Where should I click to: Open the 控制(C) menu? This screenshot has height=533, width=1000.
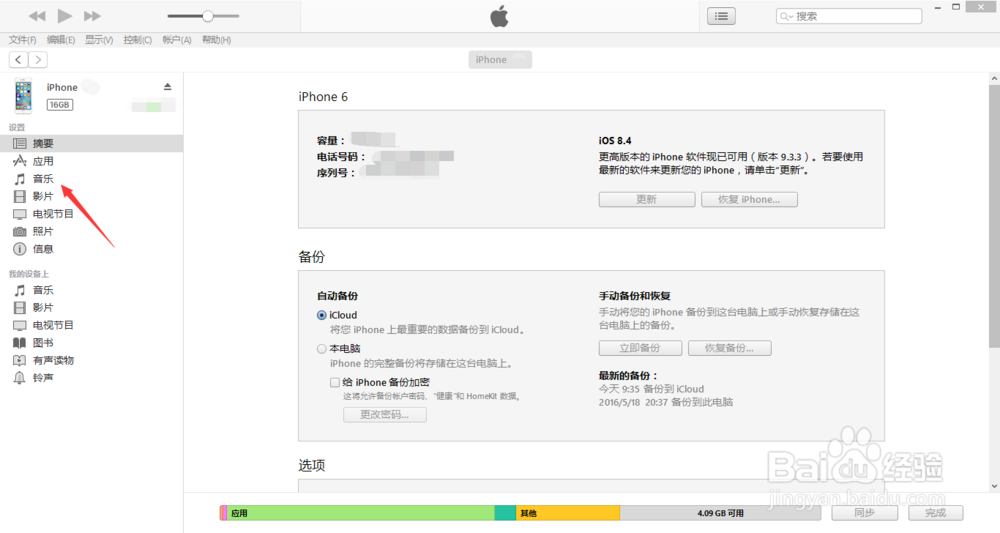point(138,40)
